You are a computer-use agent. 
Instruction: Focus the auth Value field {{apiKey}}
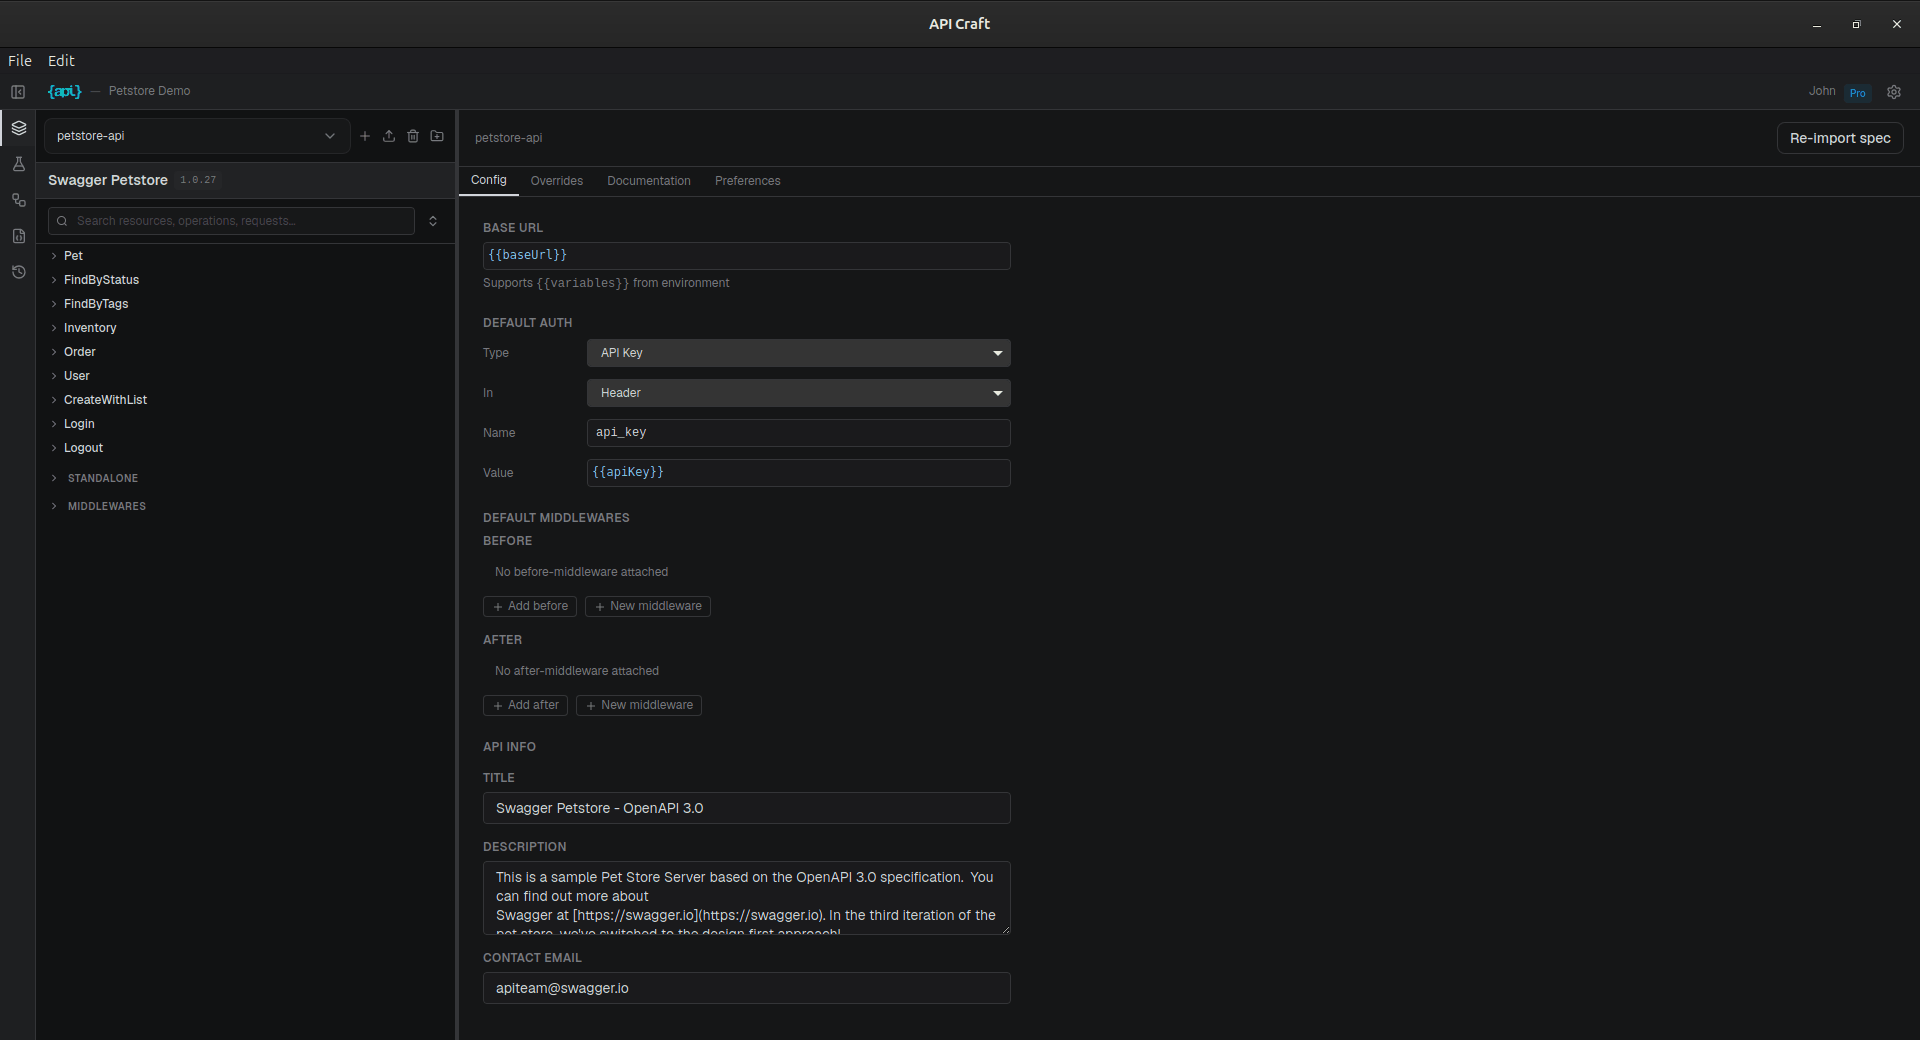coord(798,473)
